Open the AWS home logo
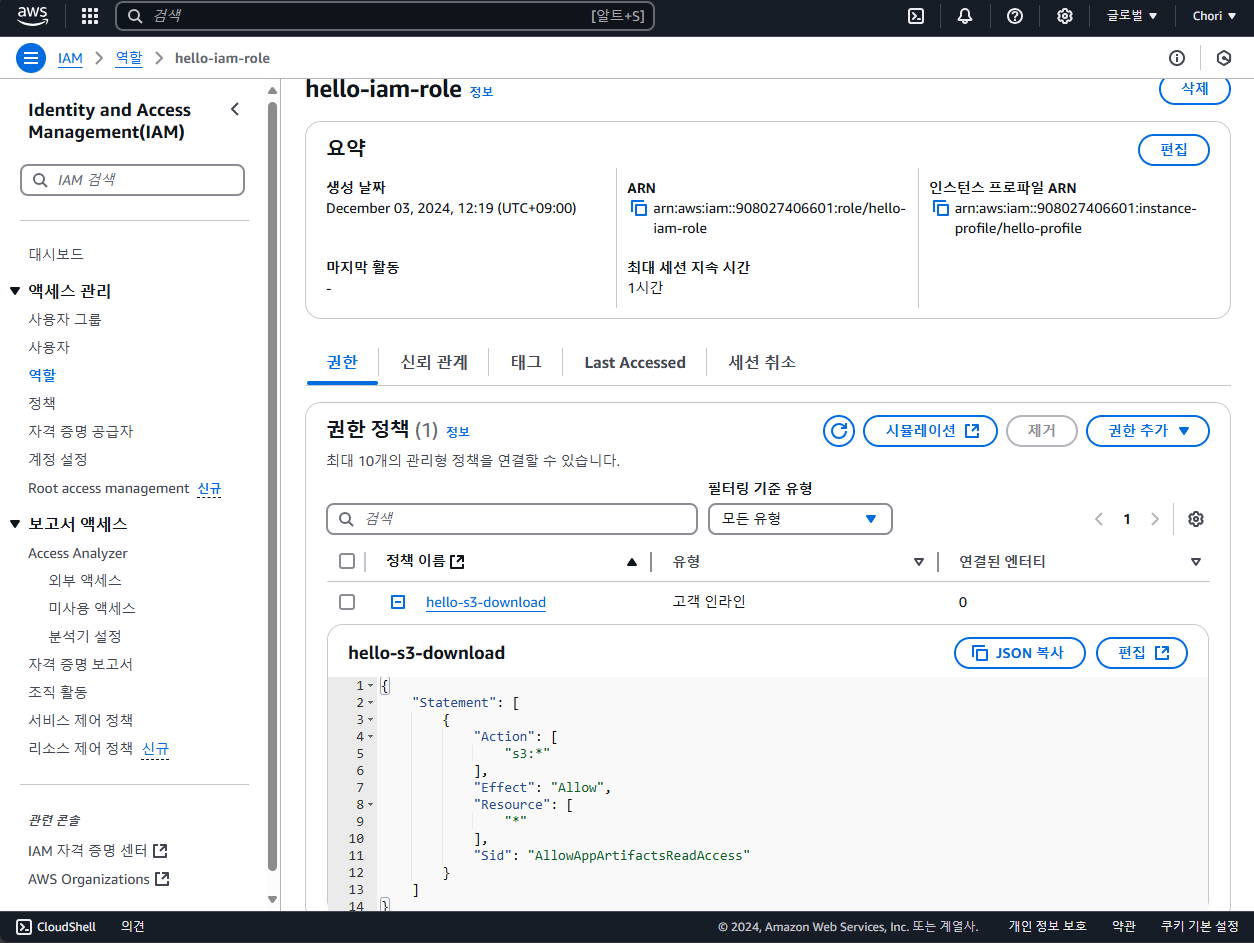 click(32, 16)
